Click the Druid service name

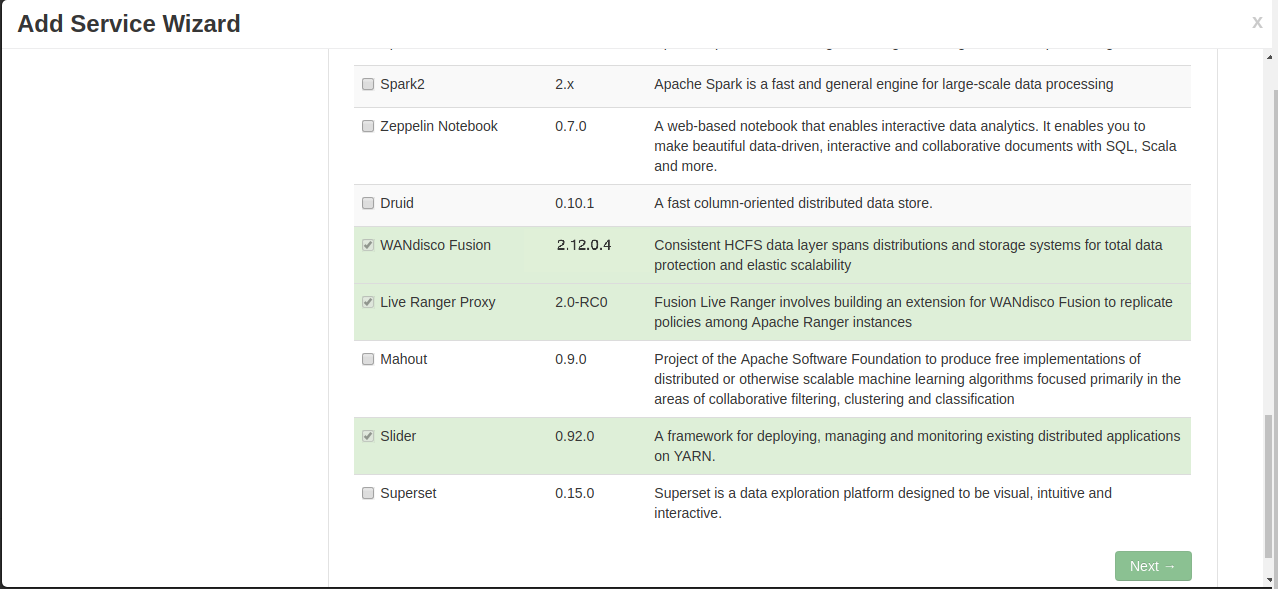click(397, 203)
